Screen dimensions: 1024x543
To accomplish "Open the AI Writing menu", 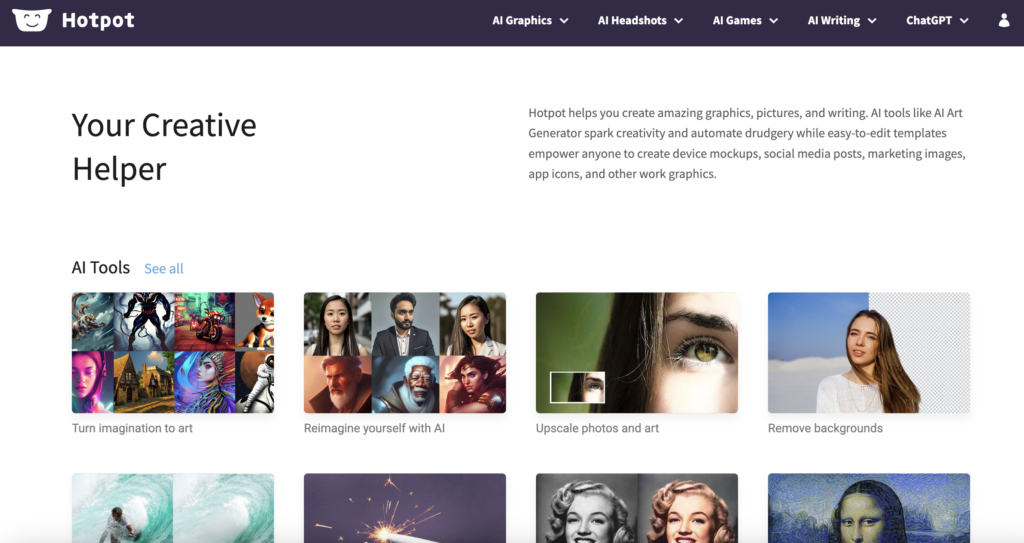I will (842, 20).
